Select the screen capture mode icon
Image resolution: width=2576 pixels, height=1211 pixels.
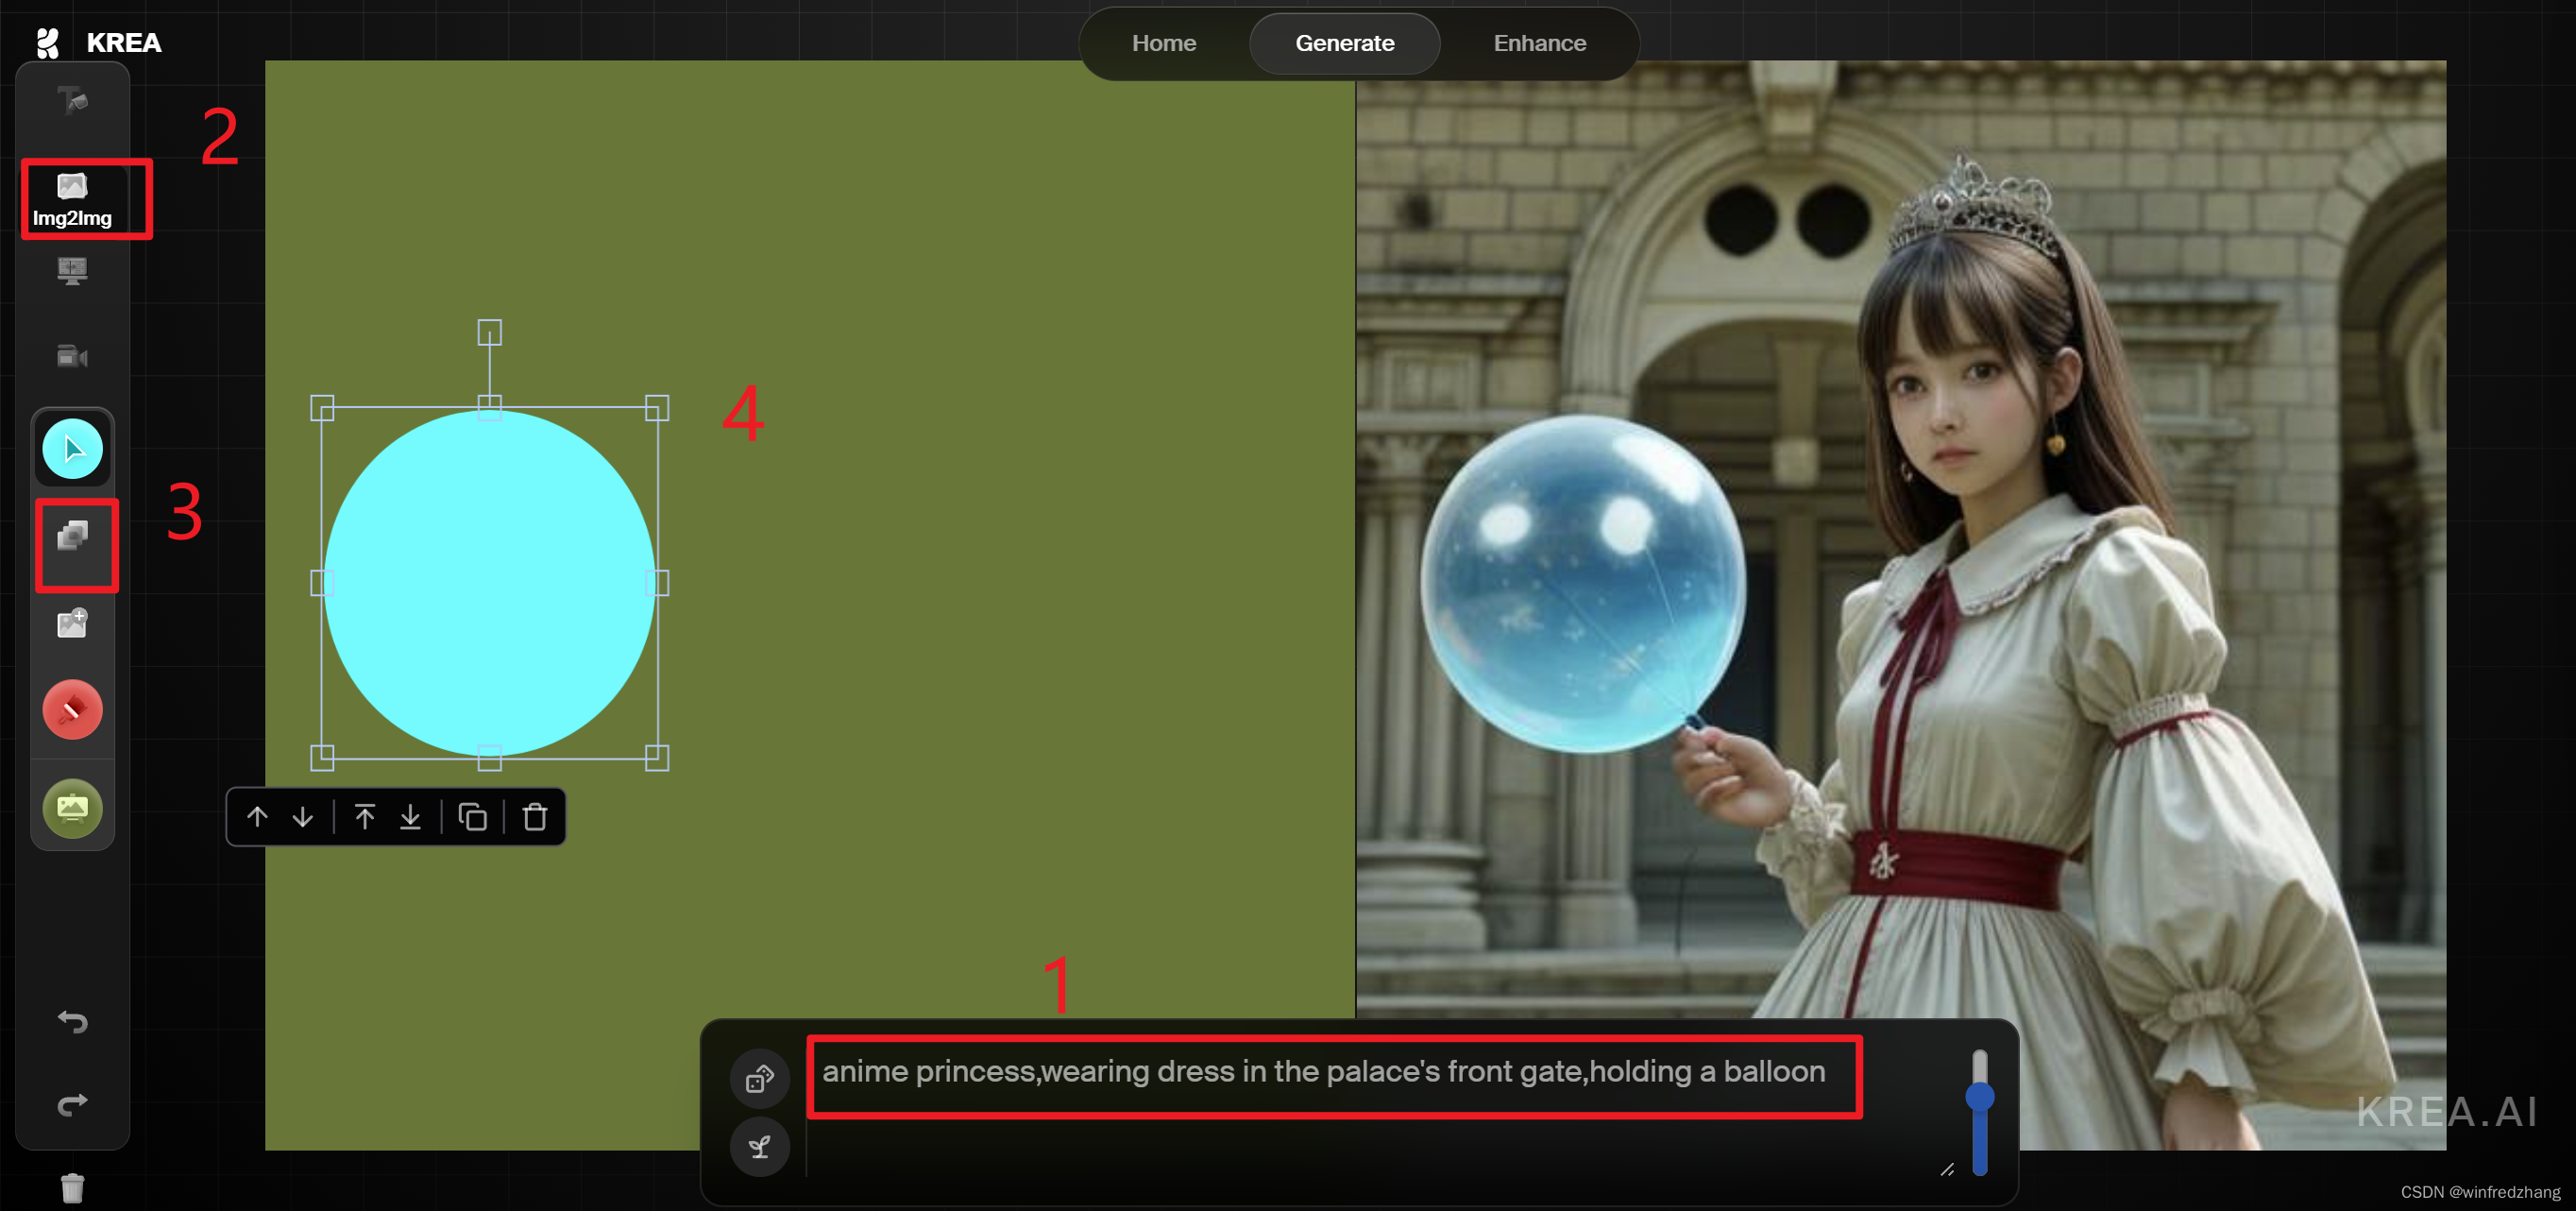point(72,270)
